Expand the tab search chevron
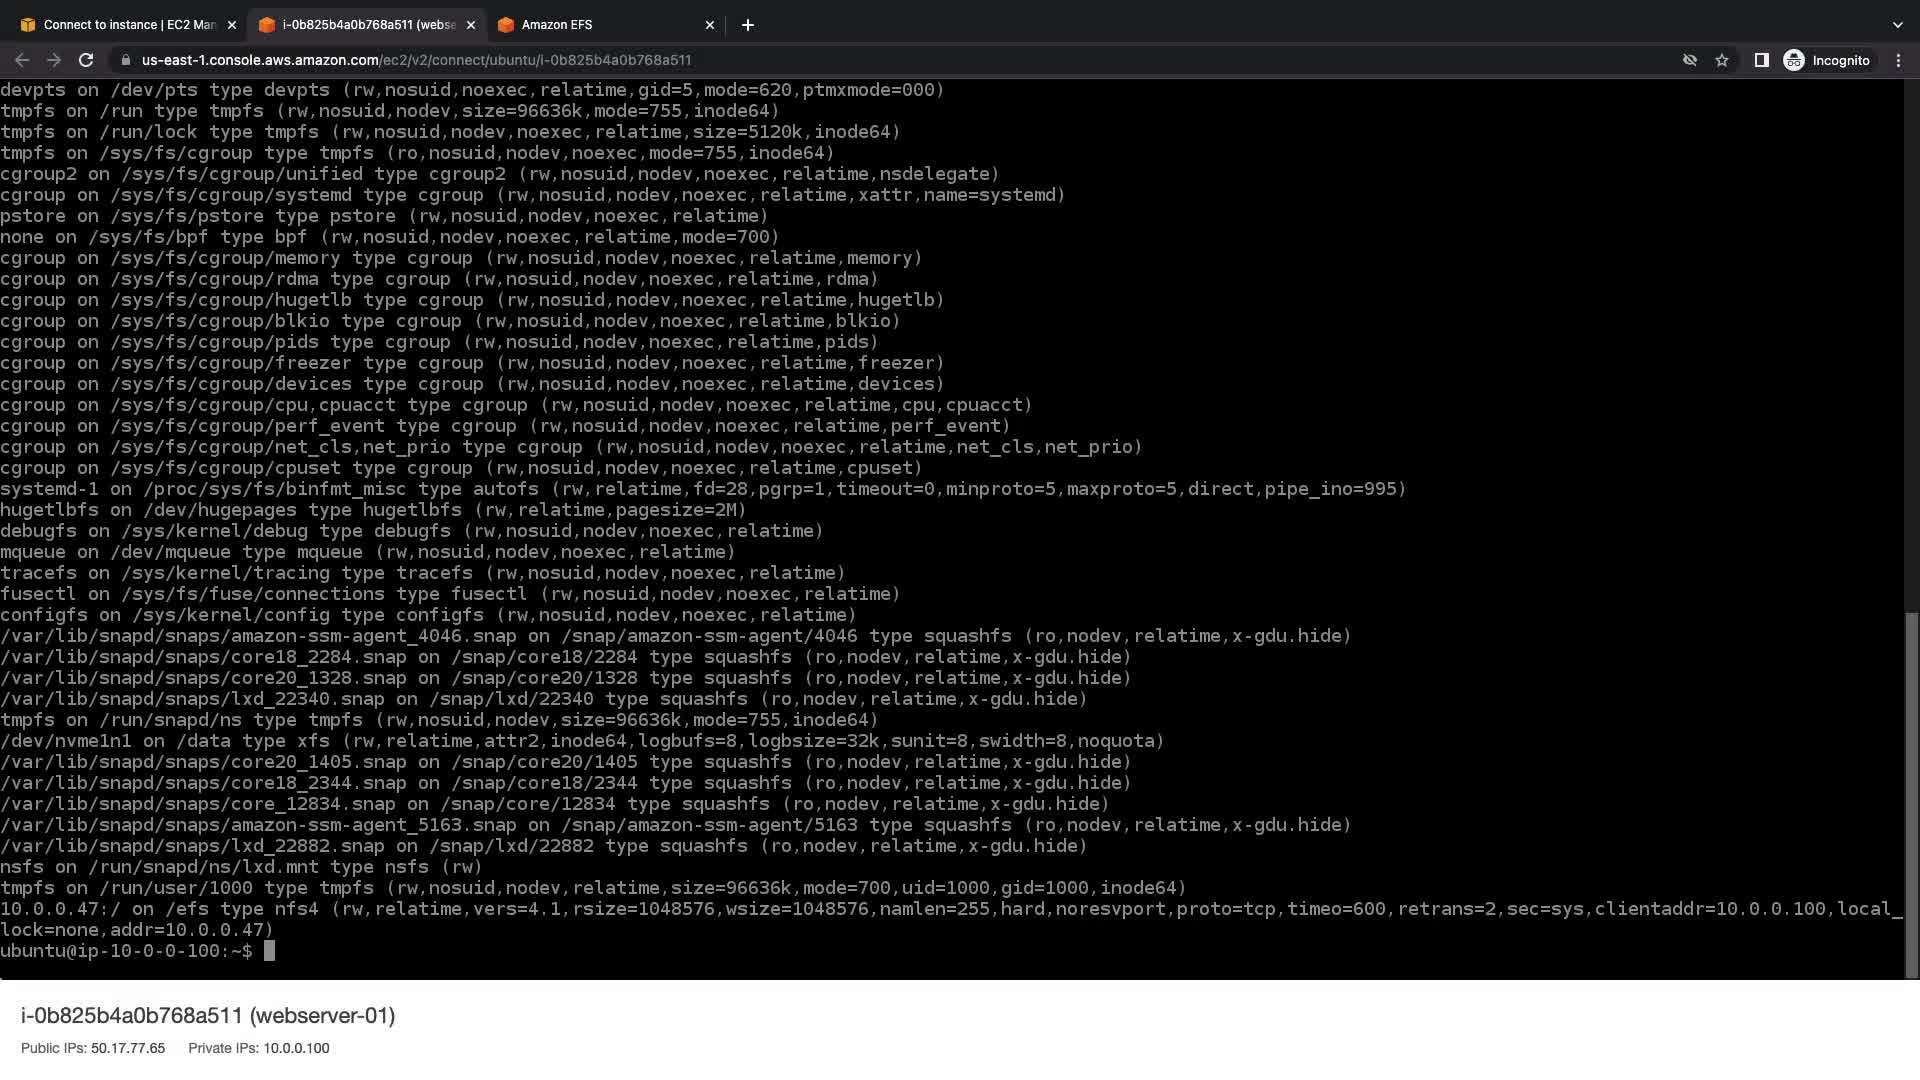The height and width of the screenshot is (1080, 1920). point(1897,25)
